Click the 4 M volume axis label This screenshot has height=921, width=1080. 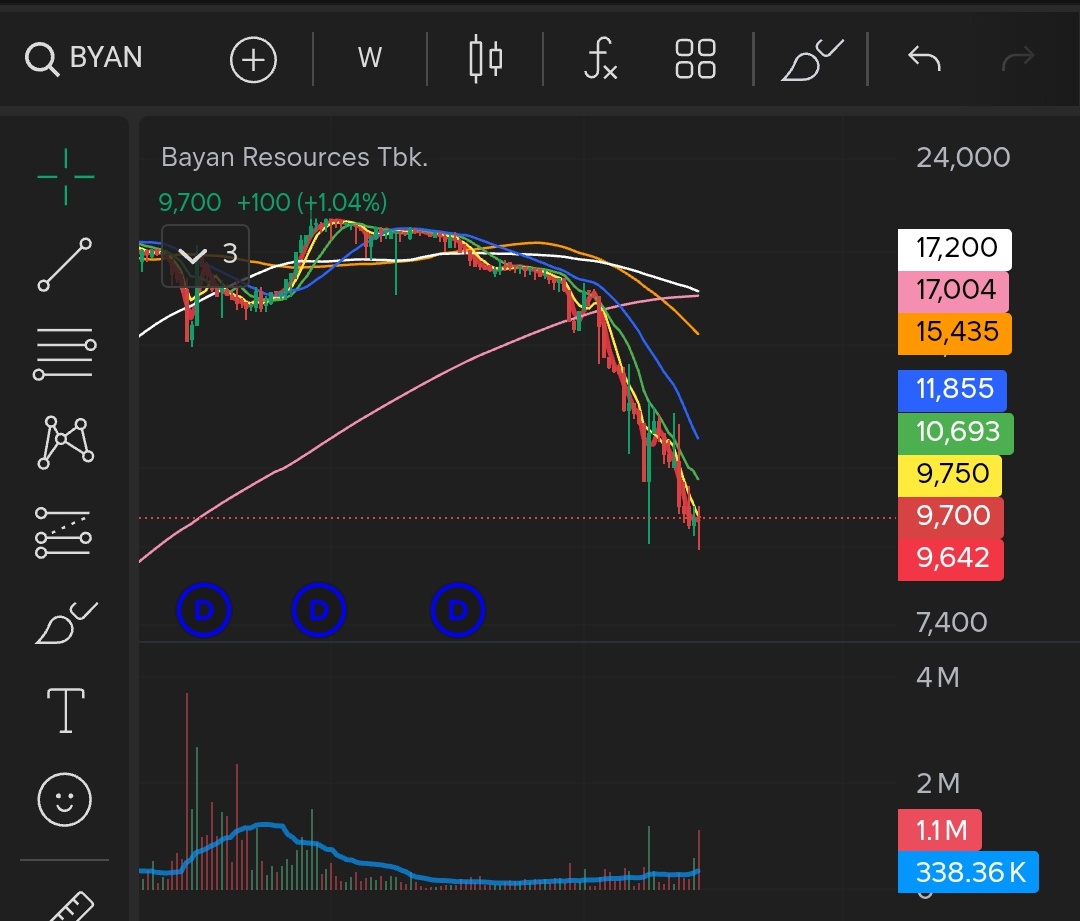tap(937, 678)
